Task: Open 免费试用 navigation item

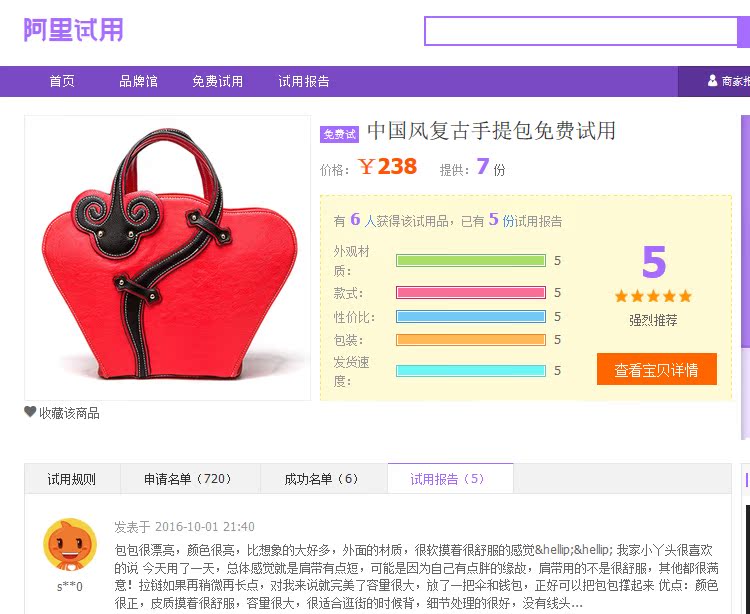Action: point(218,81)
